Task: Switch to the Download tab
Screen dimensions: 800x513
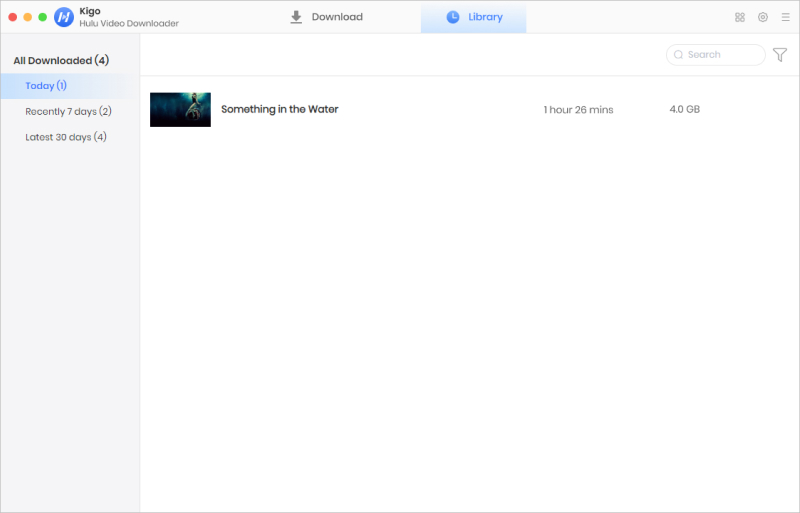Action: tap(327, 17)
